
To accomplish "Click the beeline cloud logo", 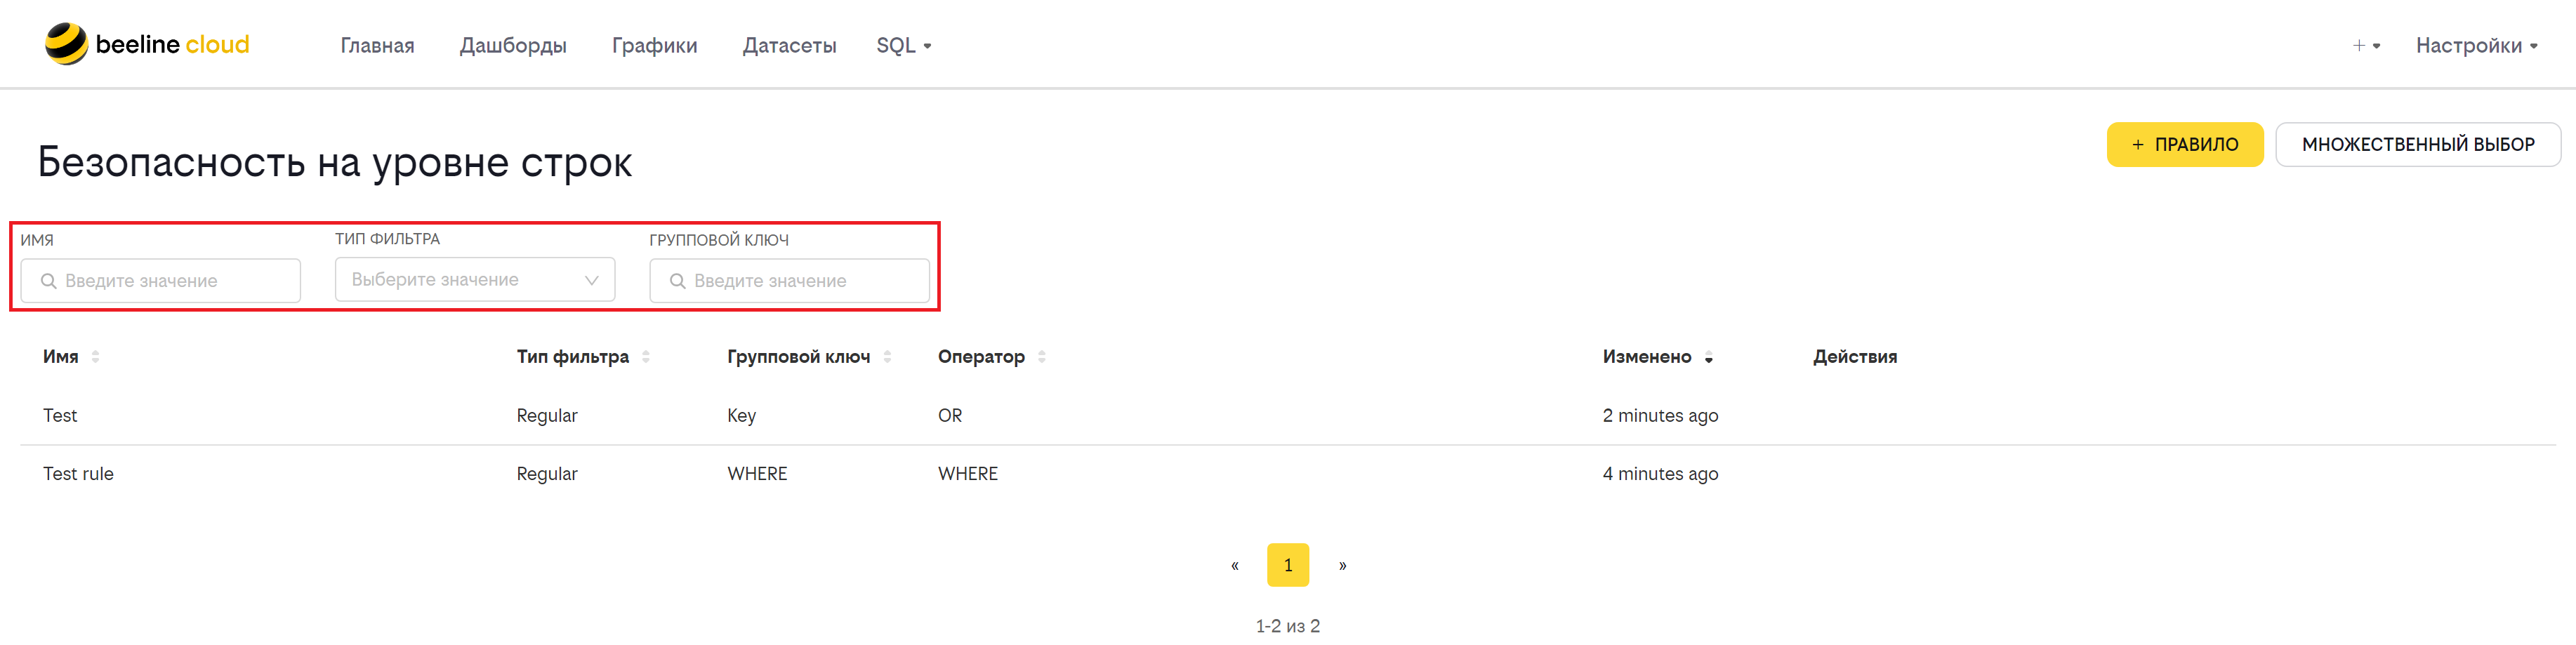I will pos(147,44).
